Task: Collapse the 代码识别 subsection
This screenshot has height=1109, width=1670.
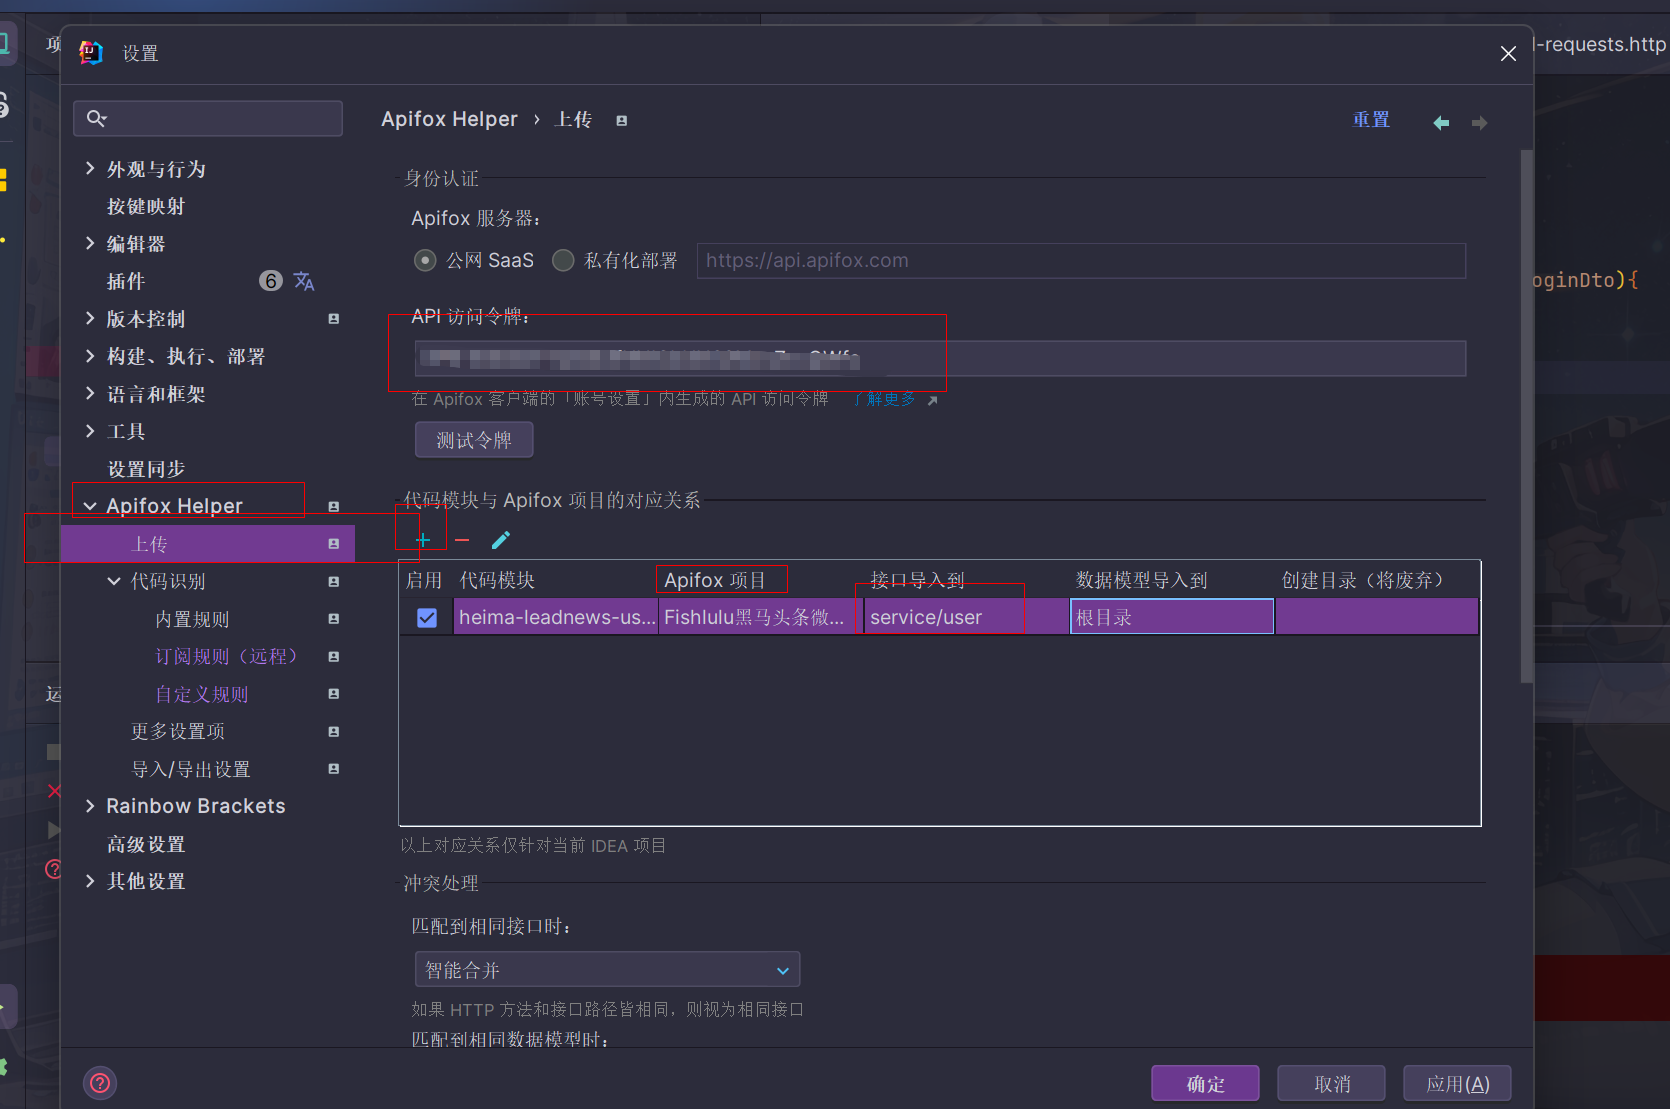Action: click(114, 581)
